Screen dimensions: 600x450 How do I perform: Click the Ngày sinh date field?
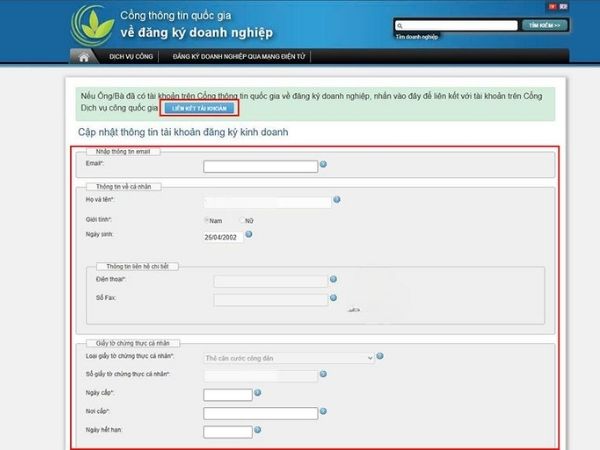point(223,237)
